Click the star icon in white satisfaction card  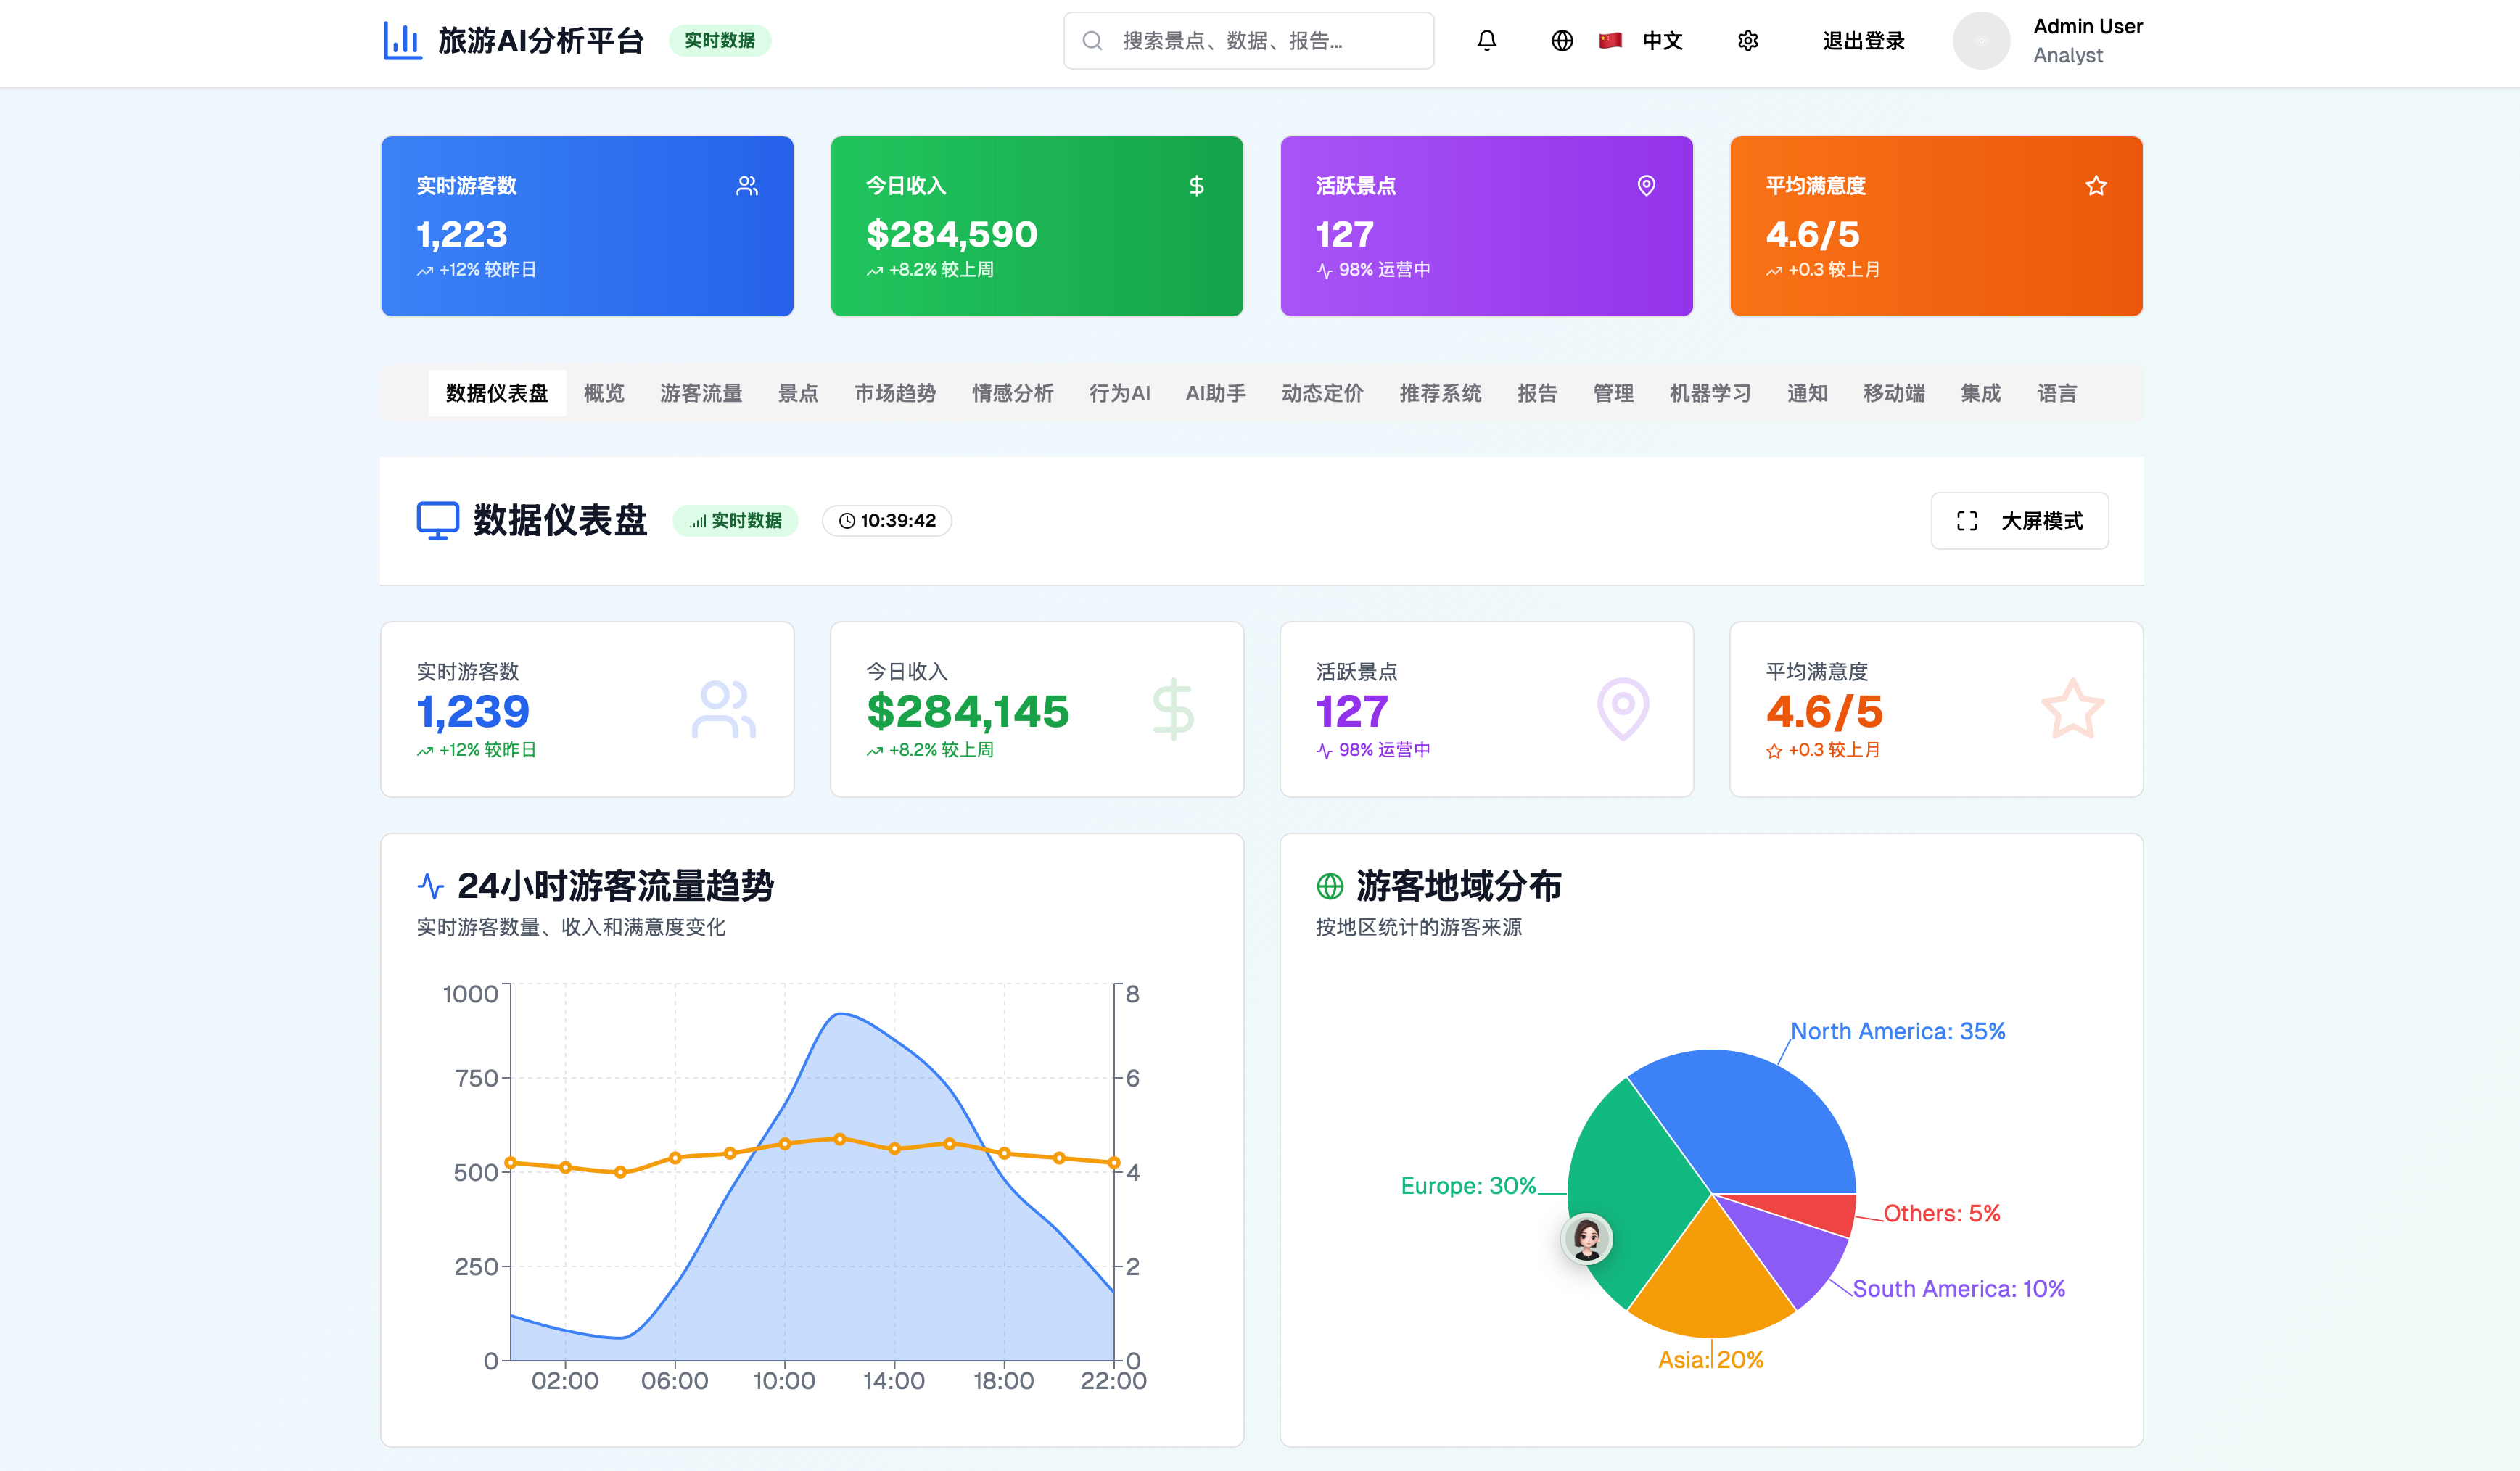point(2072,709)
